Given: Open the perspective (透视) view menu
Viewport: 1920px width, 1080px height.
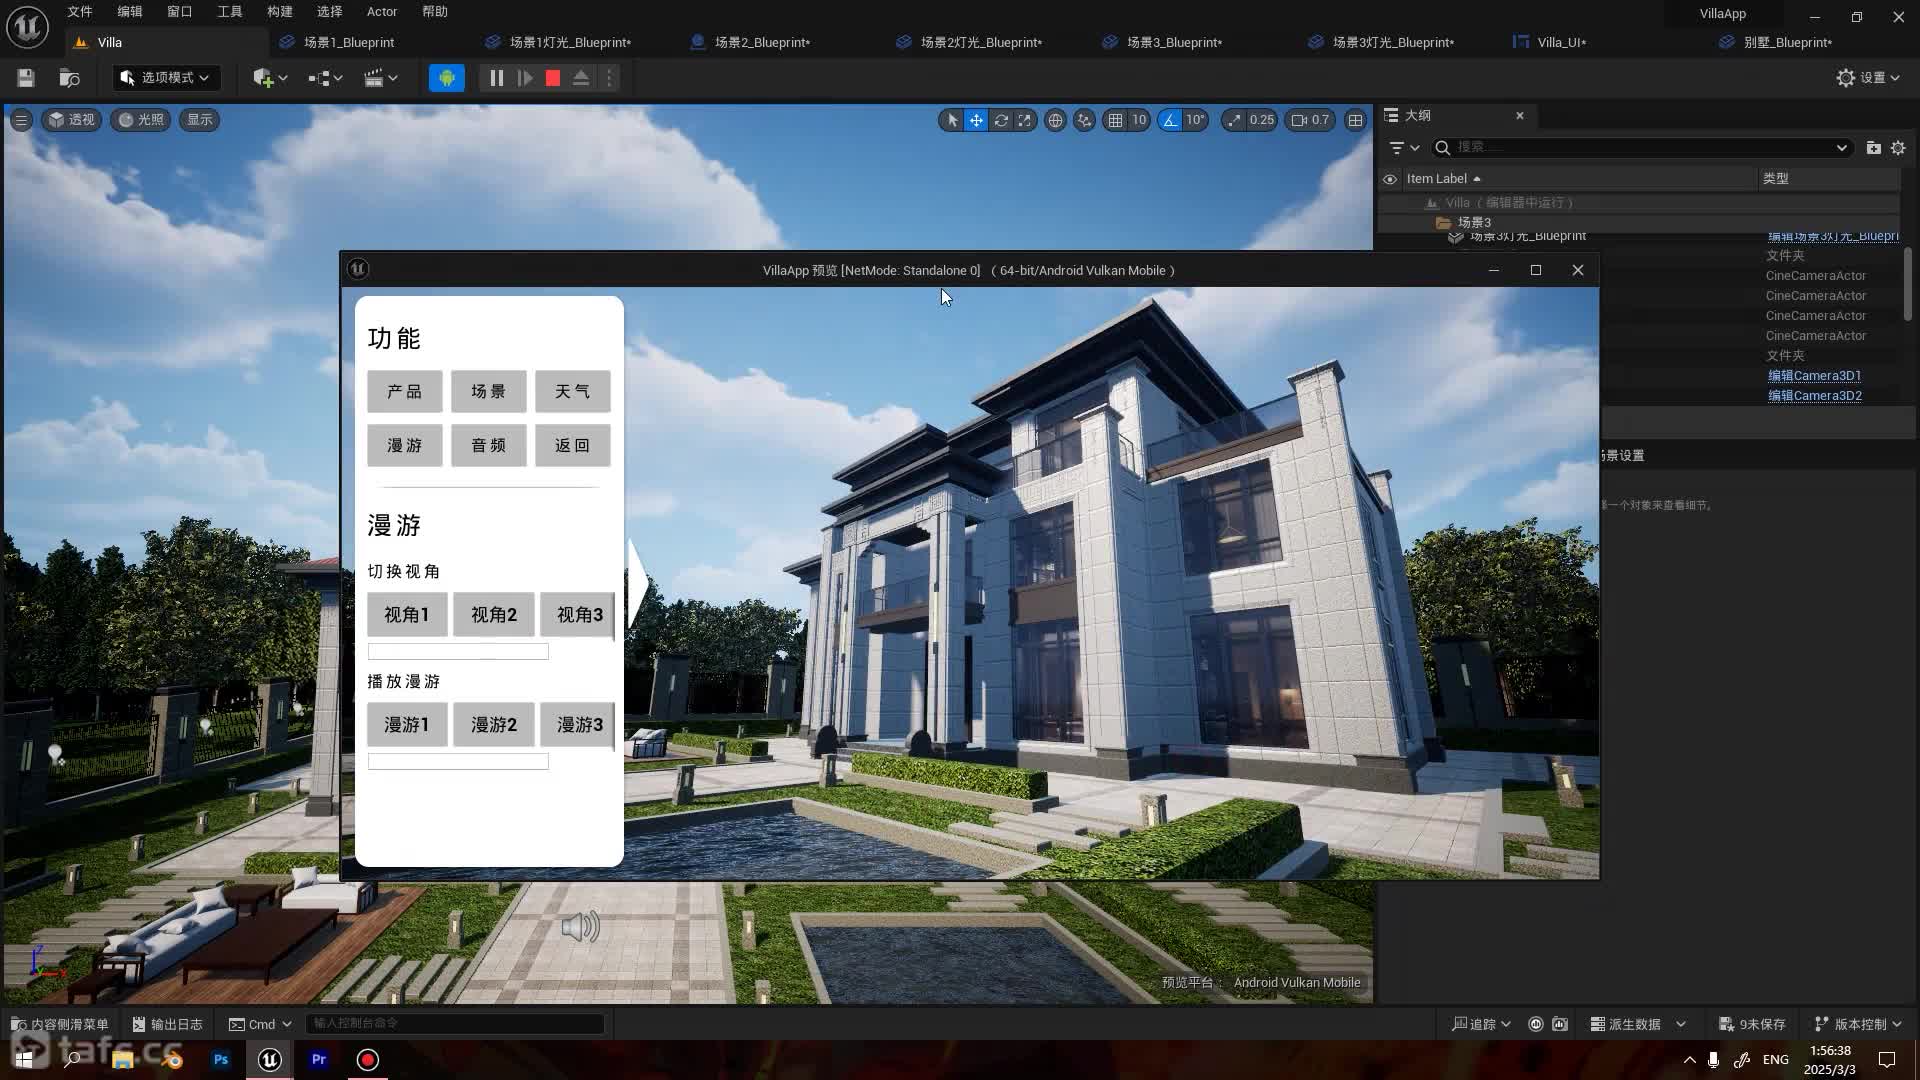Looking at the screenshot, I should pyautogui.click(x=72, y=120).
